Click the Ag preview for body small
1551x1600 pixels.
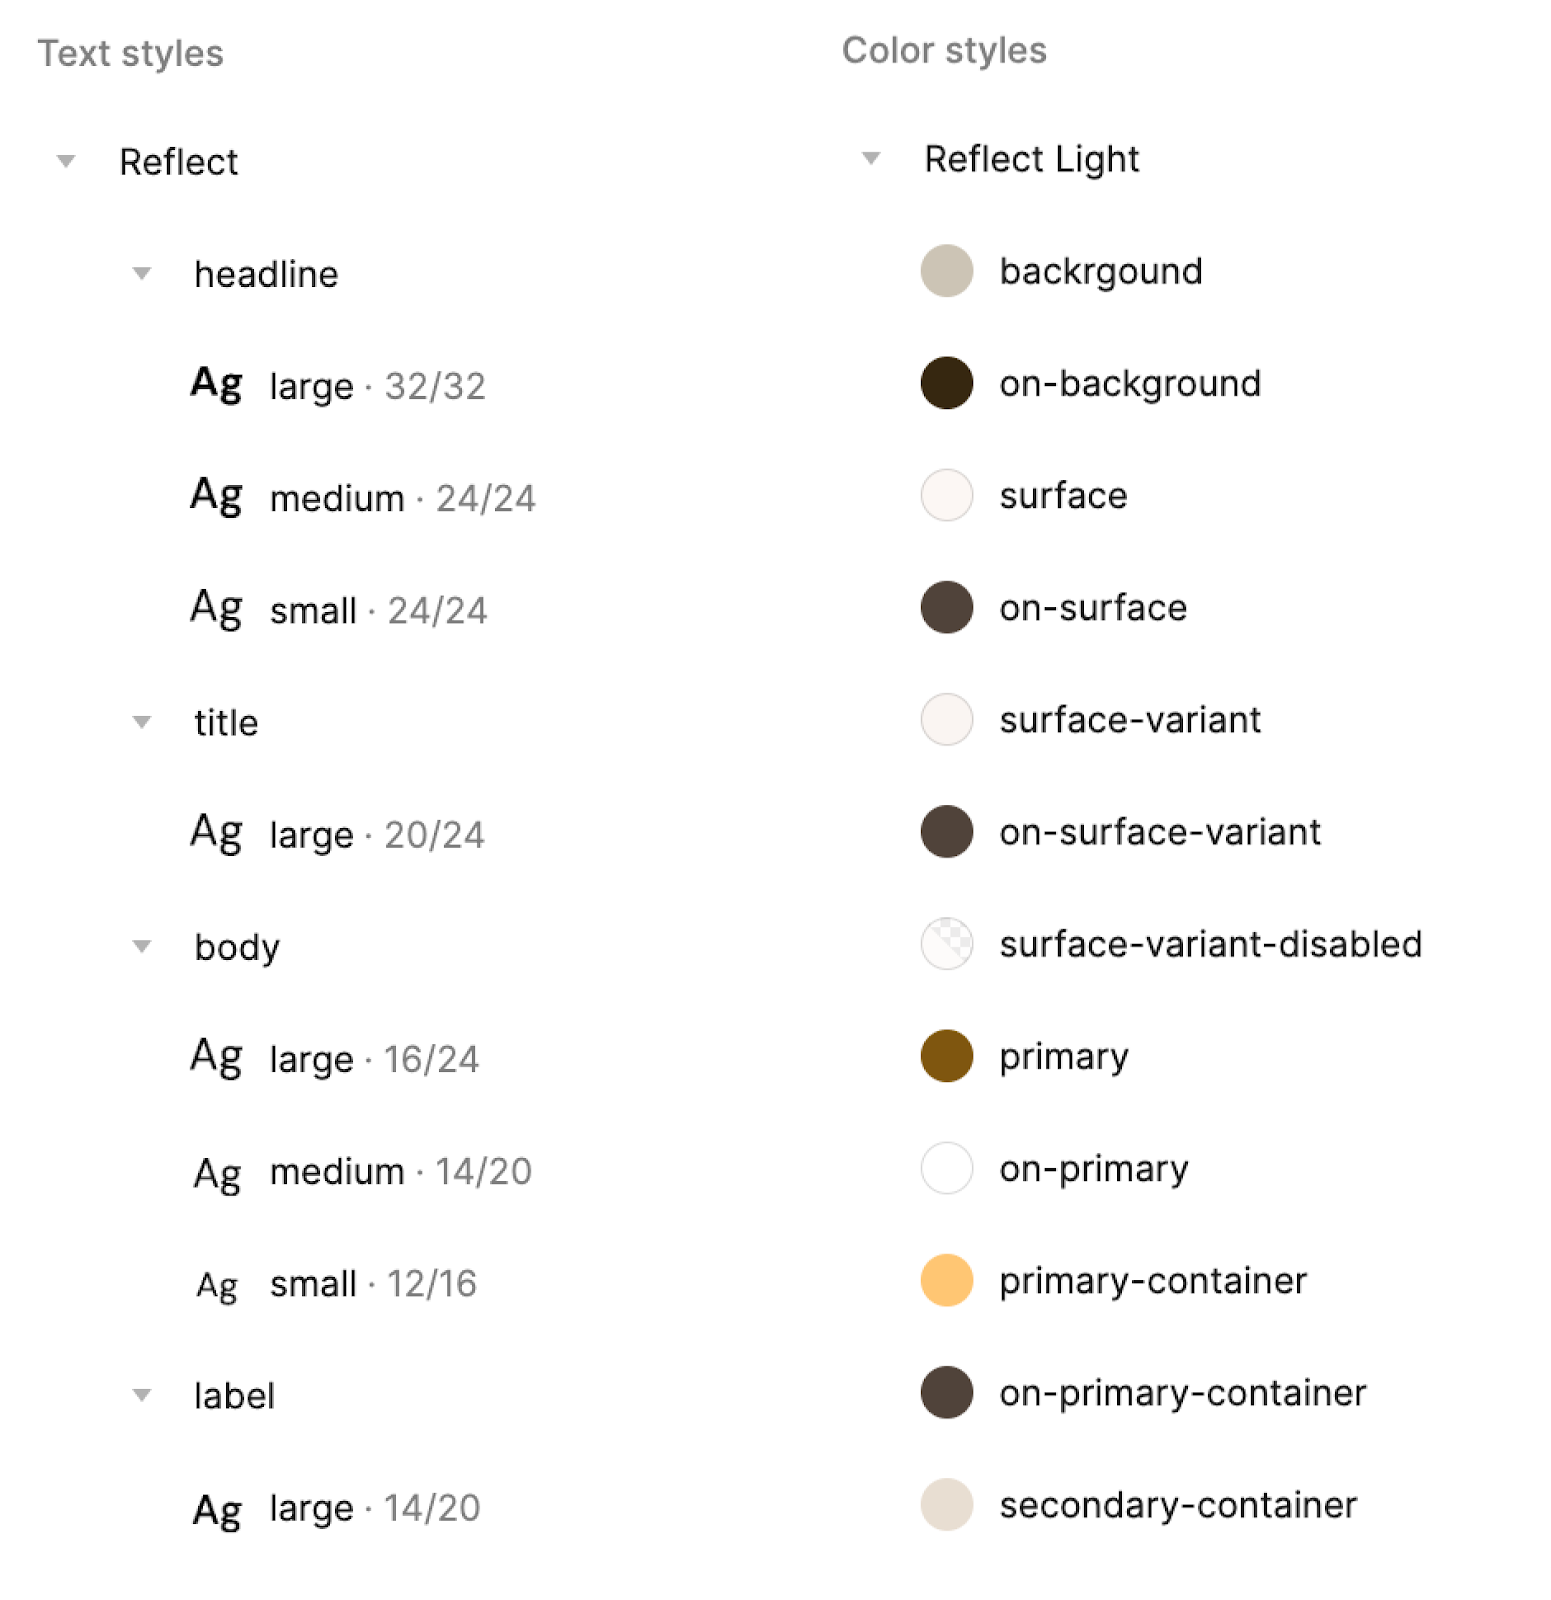(215, 1284)
